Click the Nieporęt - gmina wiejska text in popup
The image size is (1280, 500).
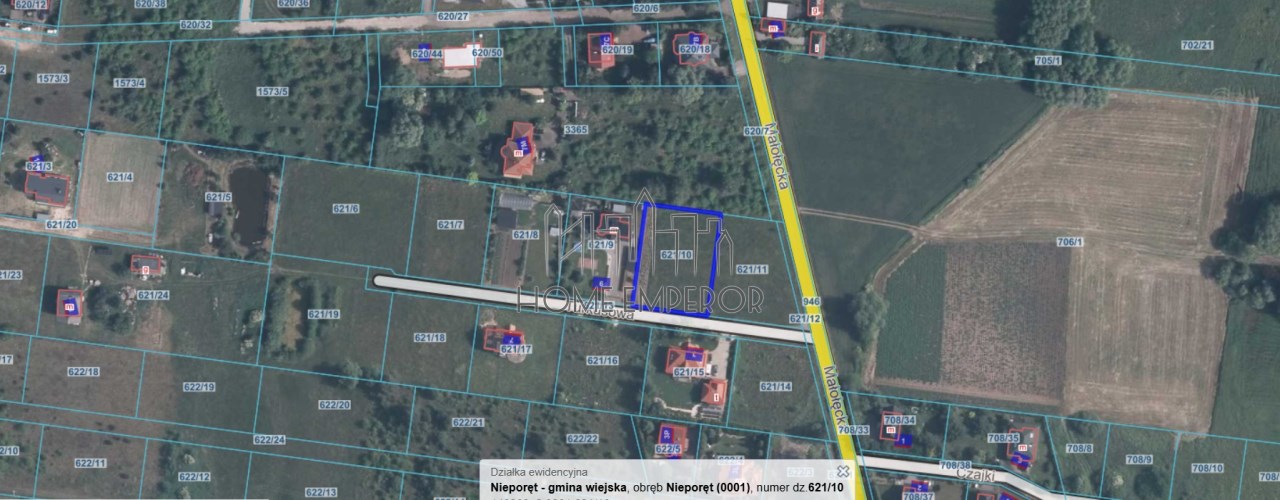click(558, 487)
